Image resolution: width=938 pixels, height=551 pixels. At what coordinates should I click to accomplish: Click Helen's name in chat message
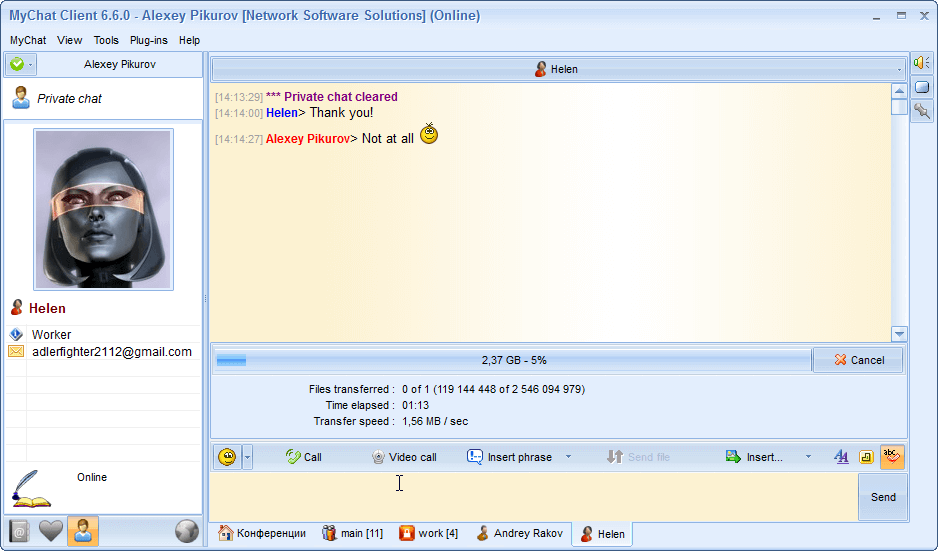282,112
